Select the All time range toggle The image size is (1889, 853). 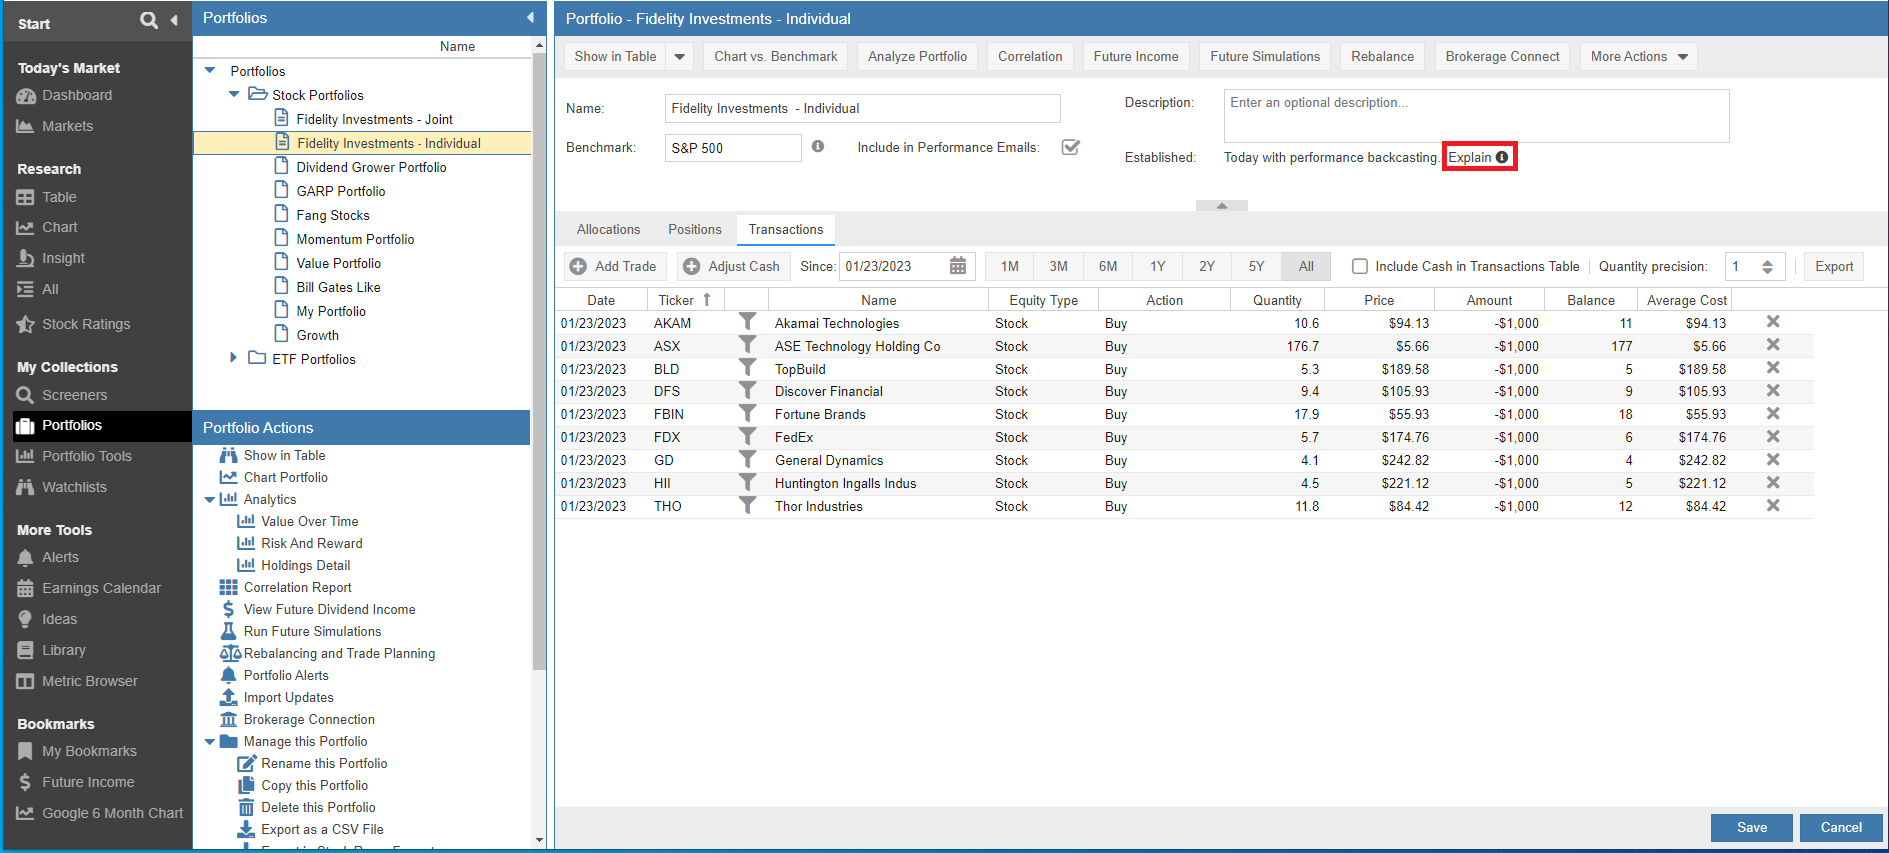pos(1306,266)
